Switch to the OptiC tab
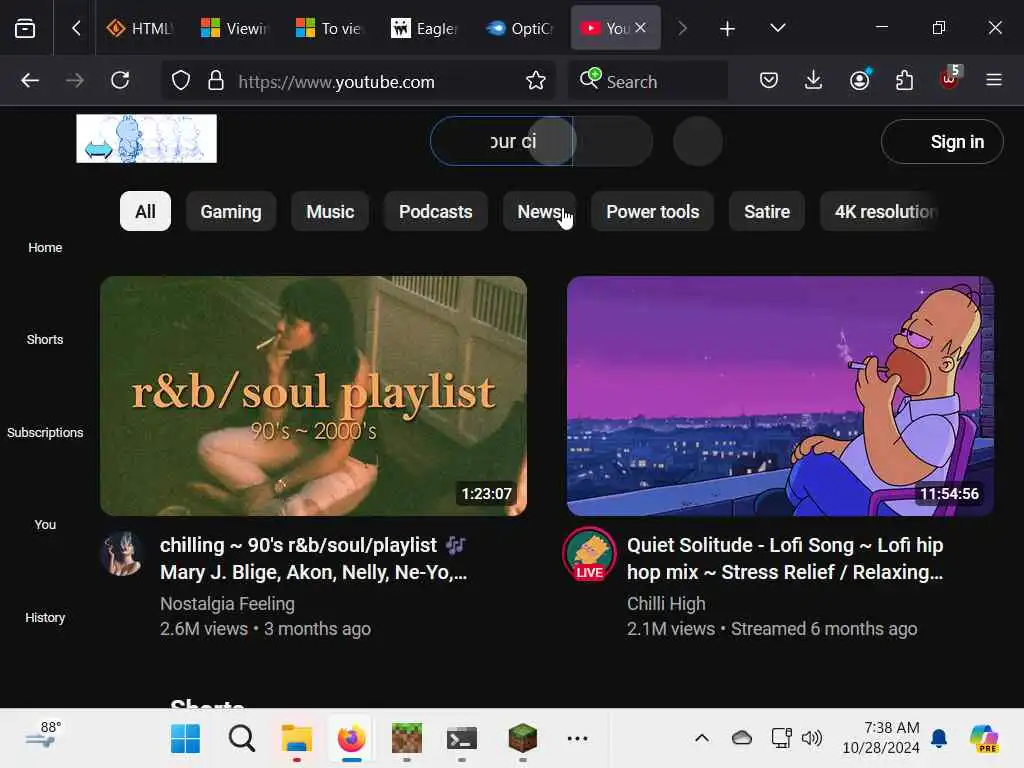 pyautogui.click(x=519, y=28)
